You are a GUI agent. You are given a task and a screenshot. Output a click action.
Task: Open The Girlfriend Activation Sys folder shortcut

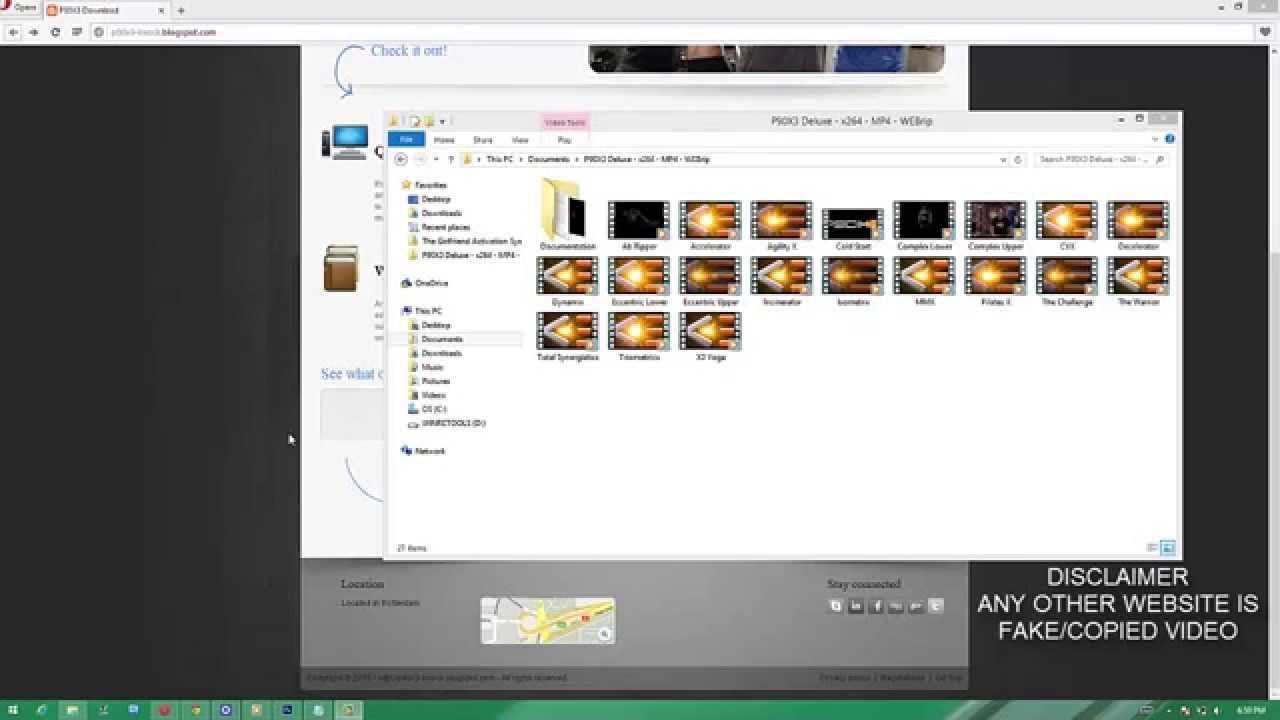pyautogui.click(x=471, y=241)
